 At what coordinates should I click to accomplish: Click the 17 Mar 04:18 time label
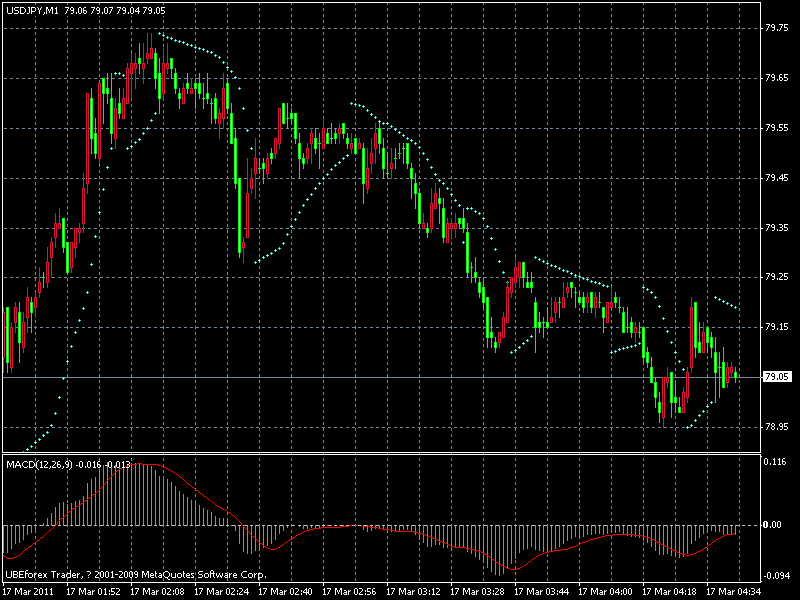coord(669,592)
